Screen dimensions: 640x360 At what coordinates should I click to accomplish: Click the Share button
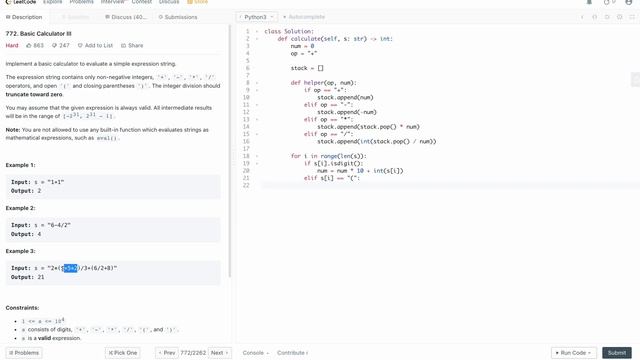tap(132, 45)
